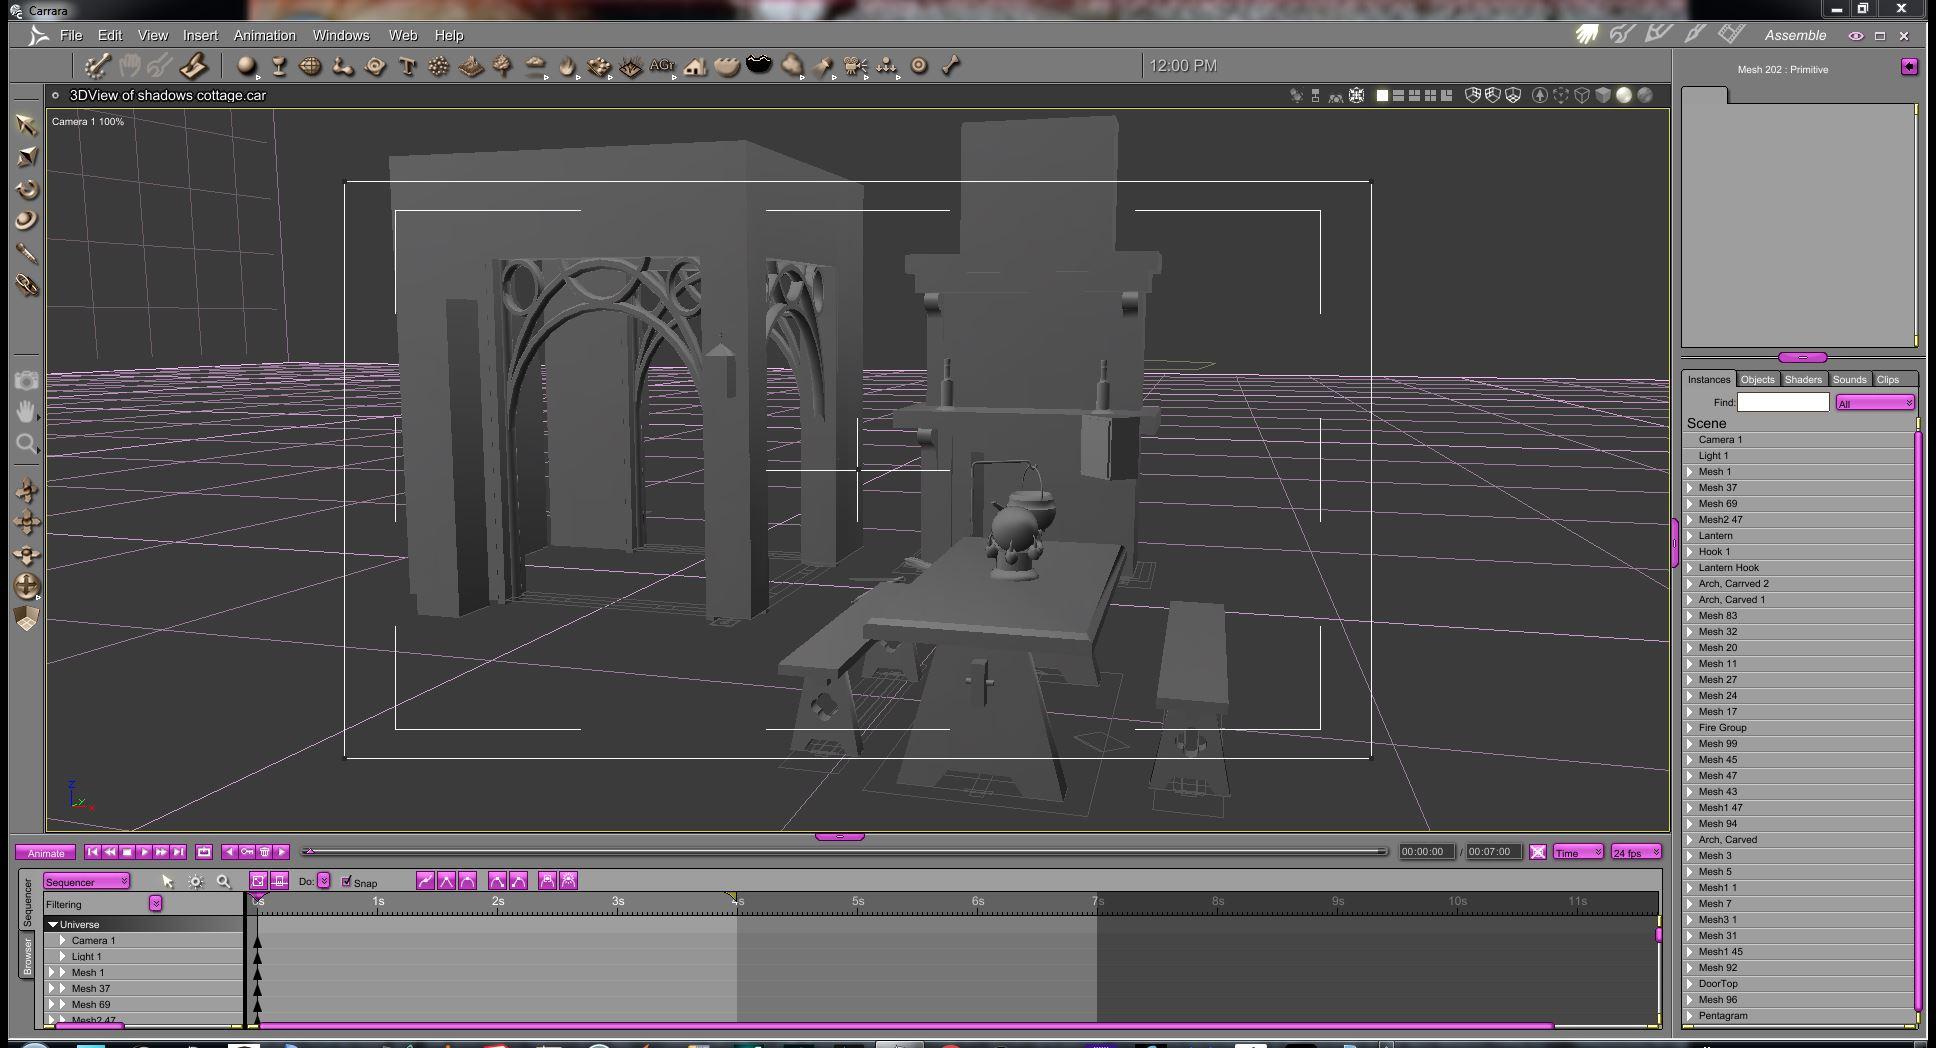
Task: Click the Find input field
Action: (1783, 402)
